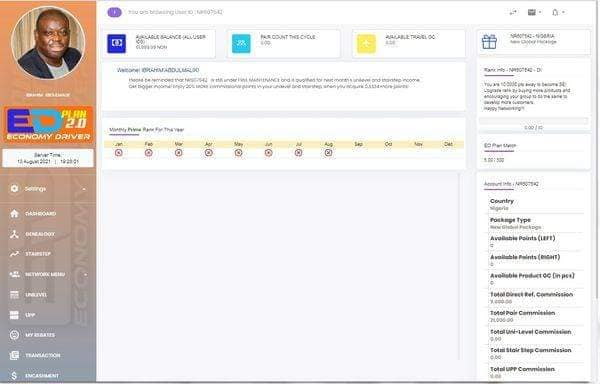Click Monthly Prime Rank For This Year heading
The image size is (600, 384).
tap(147, 130)
